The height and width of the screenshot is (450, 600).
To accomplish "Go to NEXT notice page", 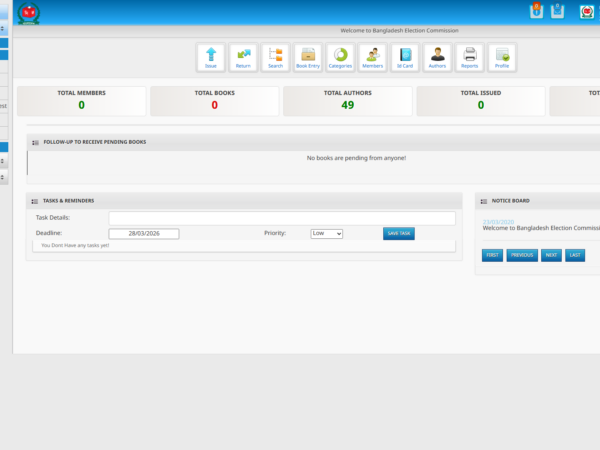I will [551, 255].
